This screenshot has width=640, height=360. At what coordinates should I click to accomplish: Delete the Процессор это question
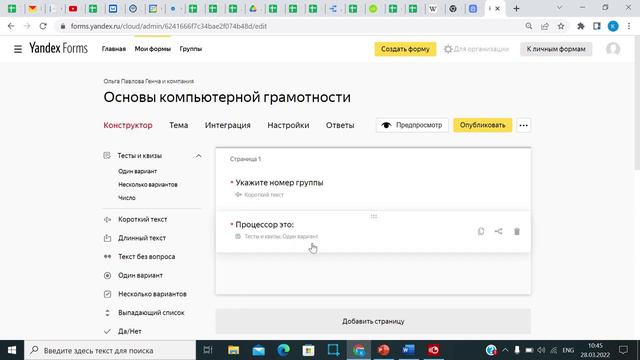click(517, 231)
